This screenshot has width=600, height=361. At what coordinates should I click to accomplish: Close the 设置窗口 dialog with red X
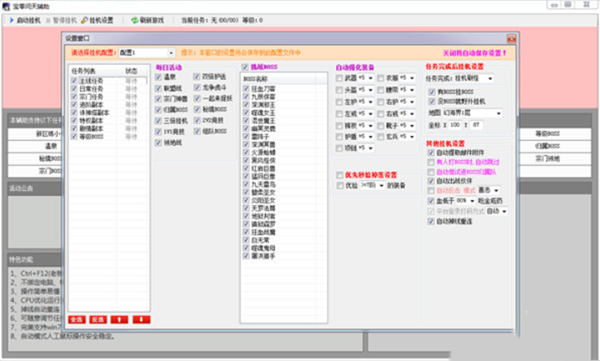point(511,39)
